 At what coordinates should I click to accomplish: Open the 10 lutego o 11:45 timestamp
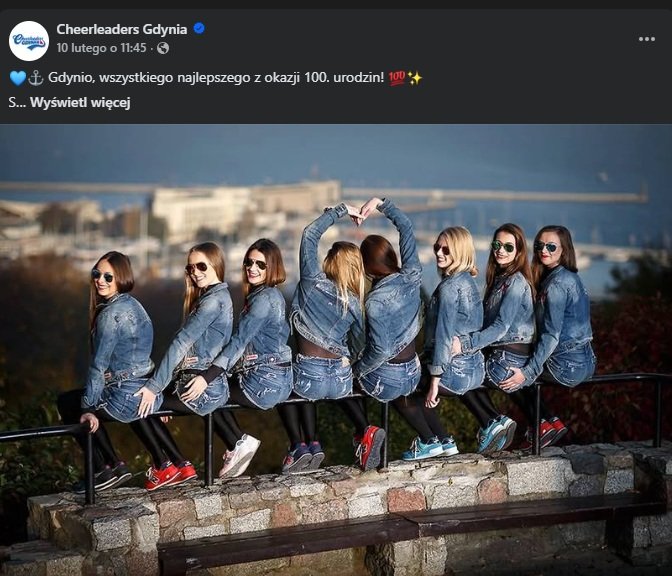tap(102, 48)
